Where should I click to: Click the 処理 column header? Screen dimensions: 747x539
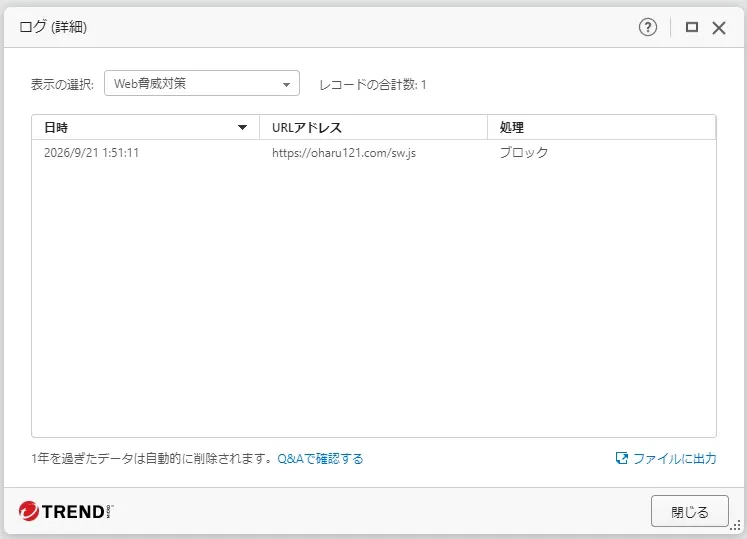(x=602, y=127)
